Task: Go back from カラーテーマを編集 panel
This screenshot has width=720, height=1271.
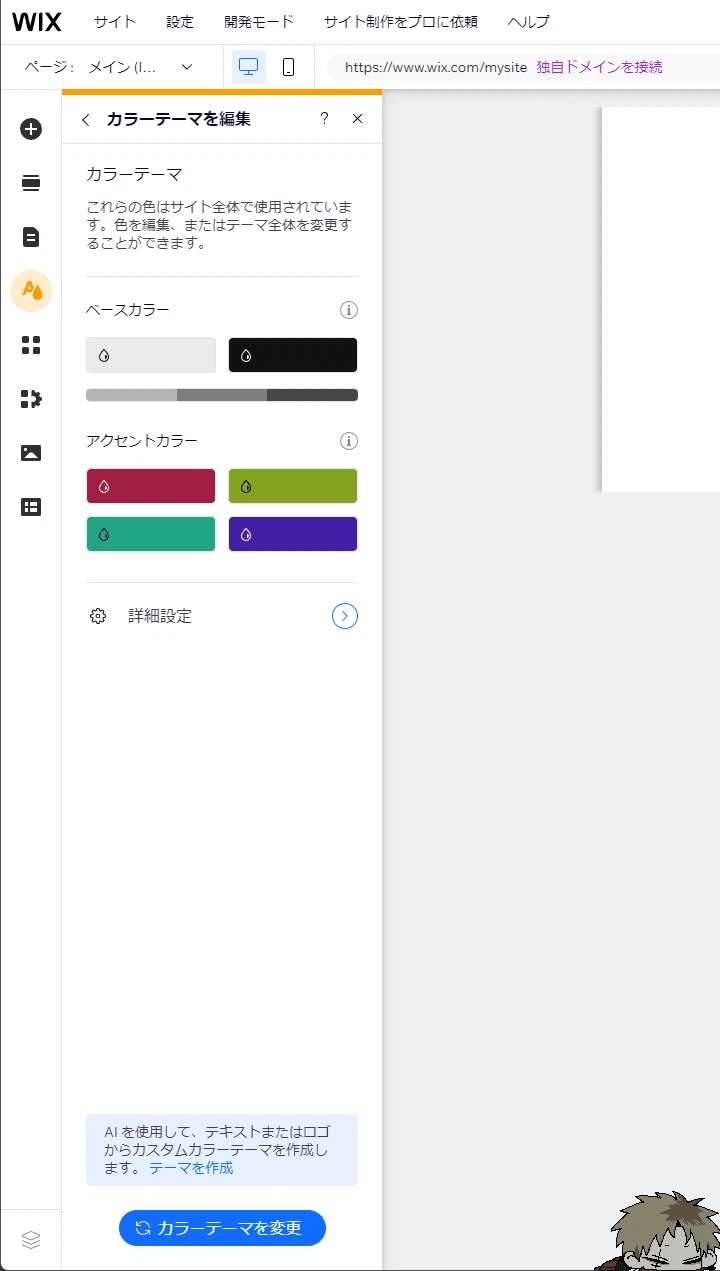Action: click(86, 119)
